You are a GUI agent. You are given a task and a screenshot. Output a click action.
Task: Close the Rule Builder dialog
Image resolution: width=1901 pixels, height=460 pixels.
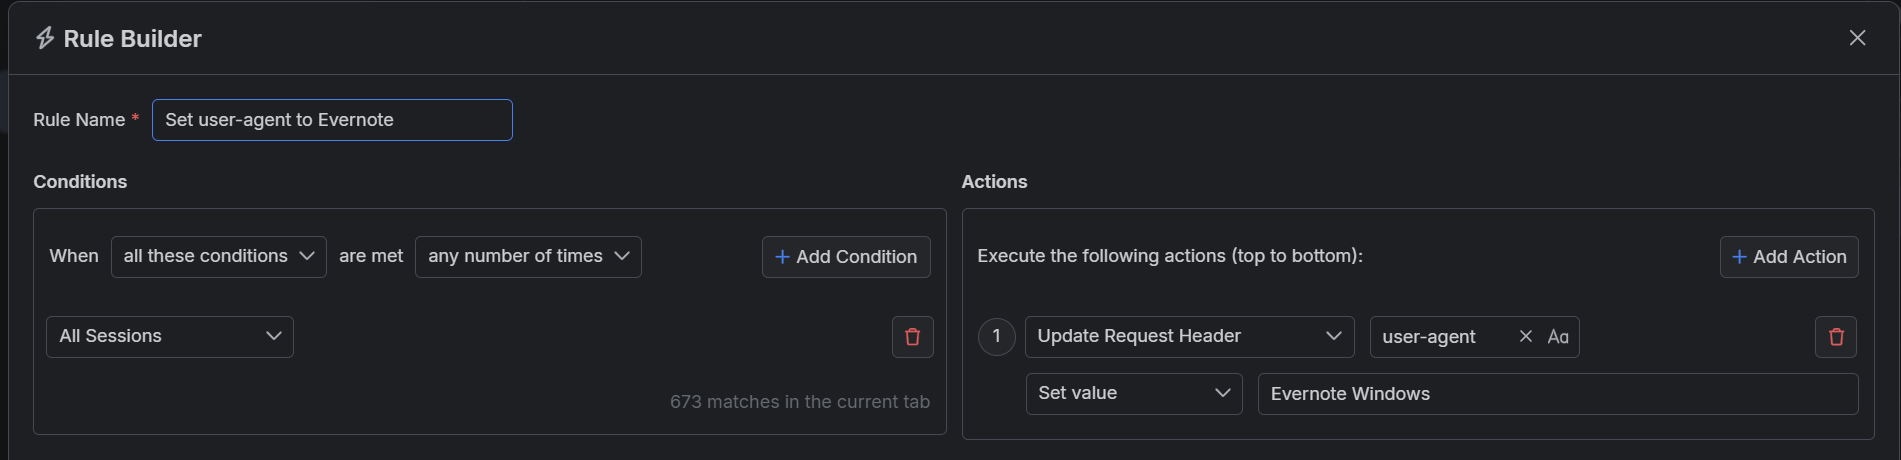[x=1857, y=38]
